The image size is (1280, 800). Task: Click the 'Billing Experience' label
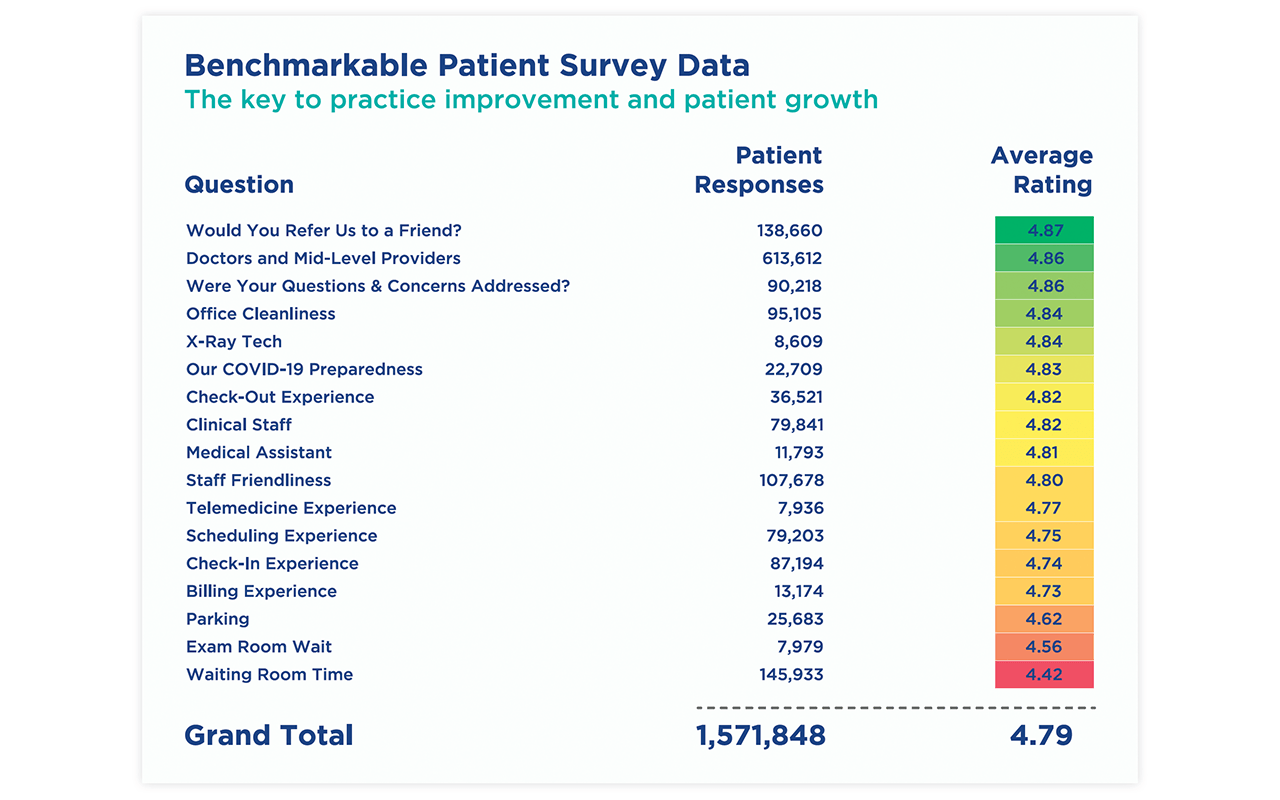pos(261,591)
